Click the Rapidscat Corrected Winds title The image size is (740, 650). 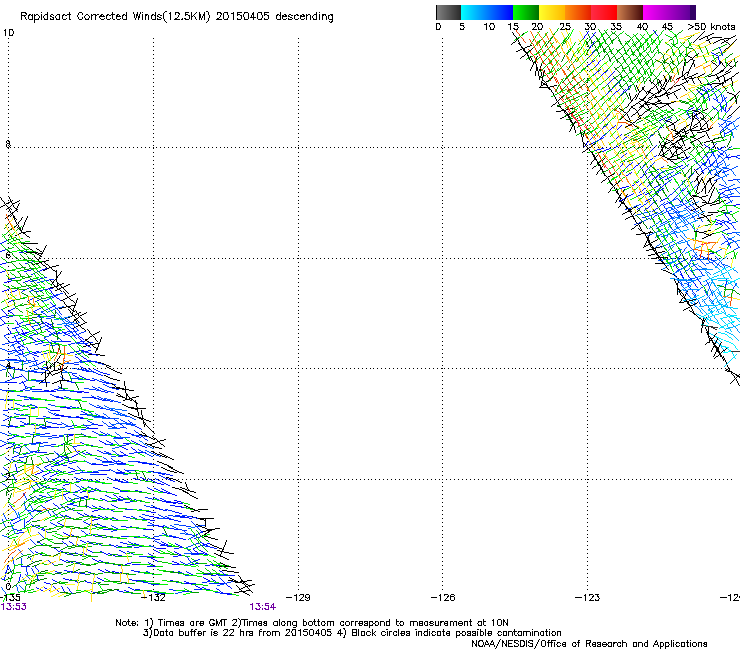[x=177, y=17]
